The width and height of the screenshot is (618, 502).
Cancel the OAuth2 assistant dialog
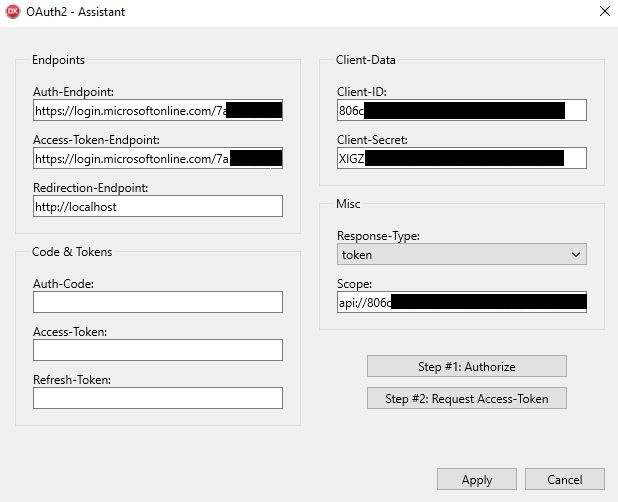[x=564, y=479]
